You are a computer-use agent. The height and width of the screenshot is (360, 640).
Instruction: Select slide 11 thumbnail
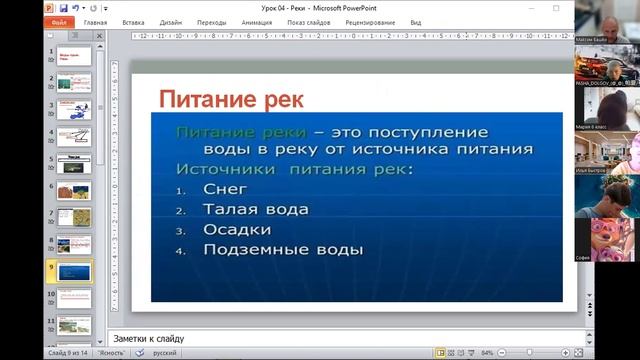(74, 326)
